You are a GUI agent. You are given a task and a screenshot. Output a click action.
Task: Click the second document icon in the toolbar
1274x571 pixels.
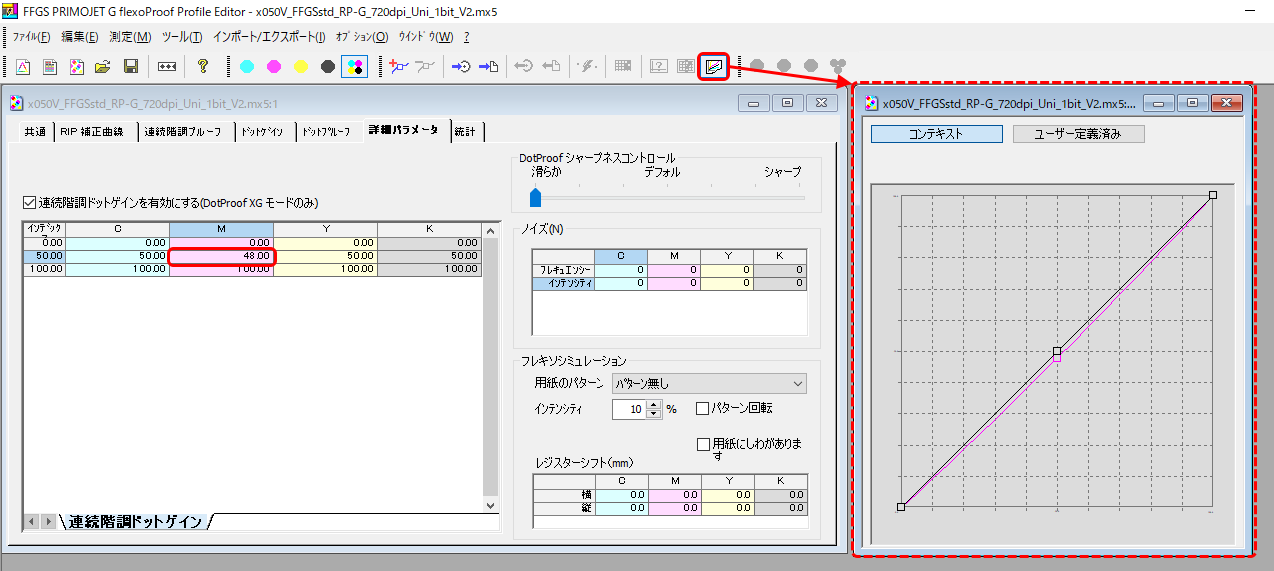[49, 67]
